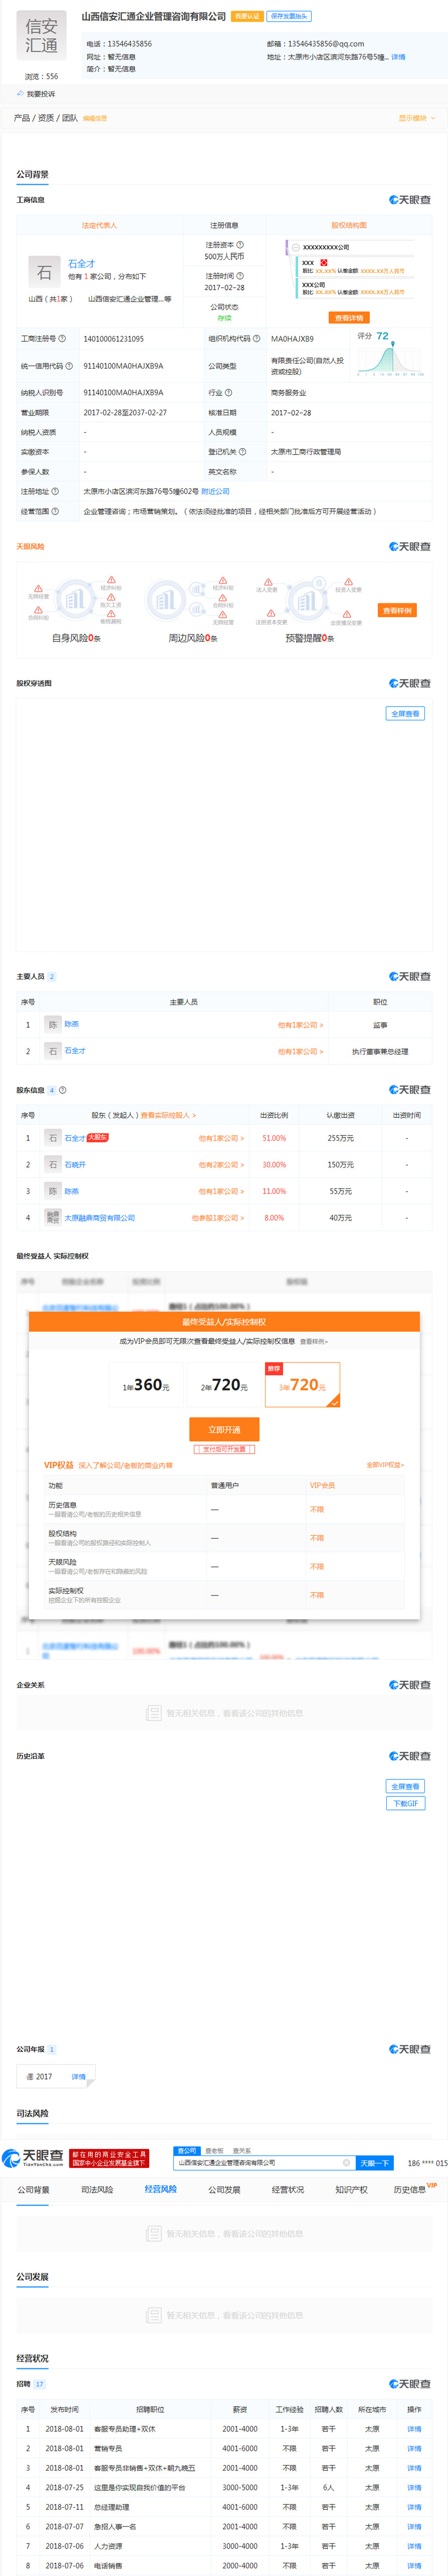Viewport: 448px width, 2576px height.
Task: Select the 查公司 search tab
Action: (187, 2150)
